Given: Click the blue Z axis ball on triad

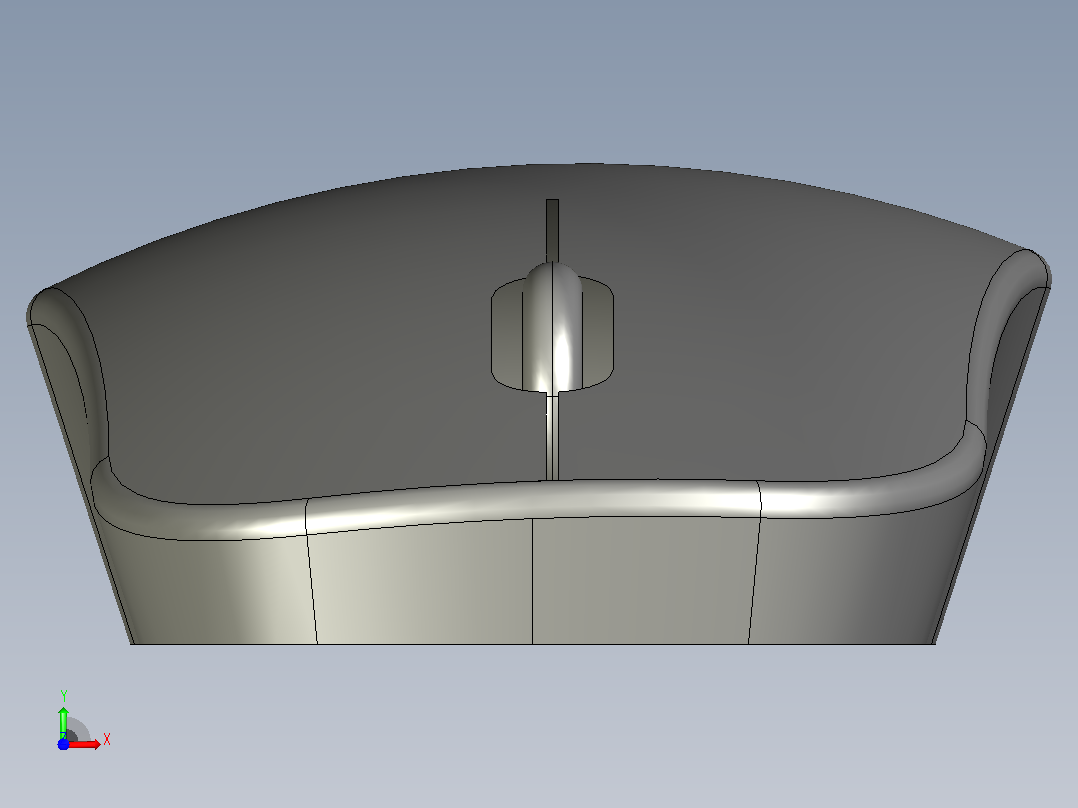Looking at the screenshot, I should [x=63, y=745].
